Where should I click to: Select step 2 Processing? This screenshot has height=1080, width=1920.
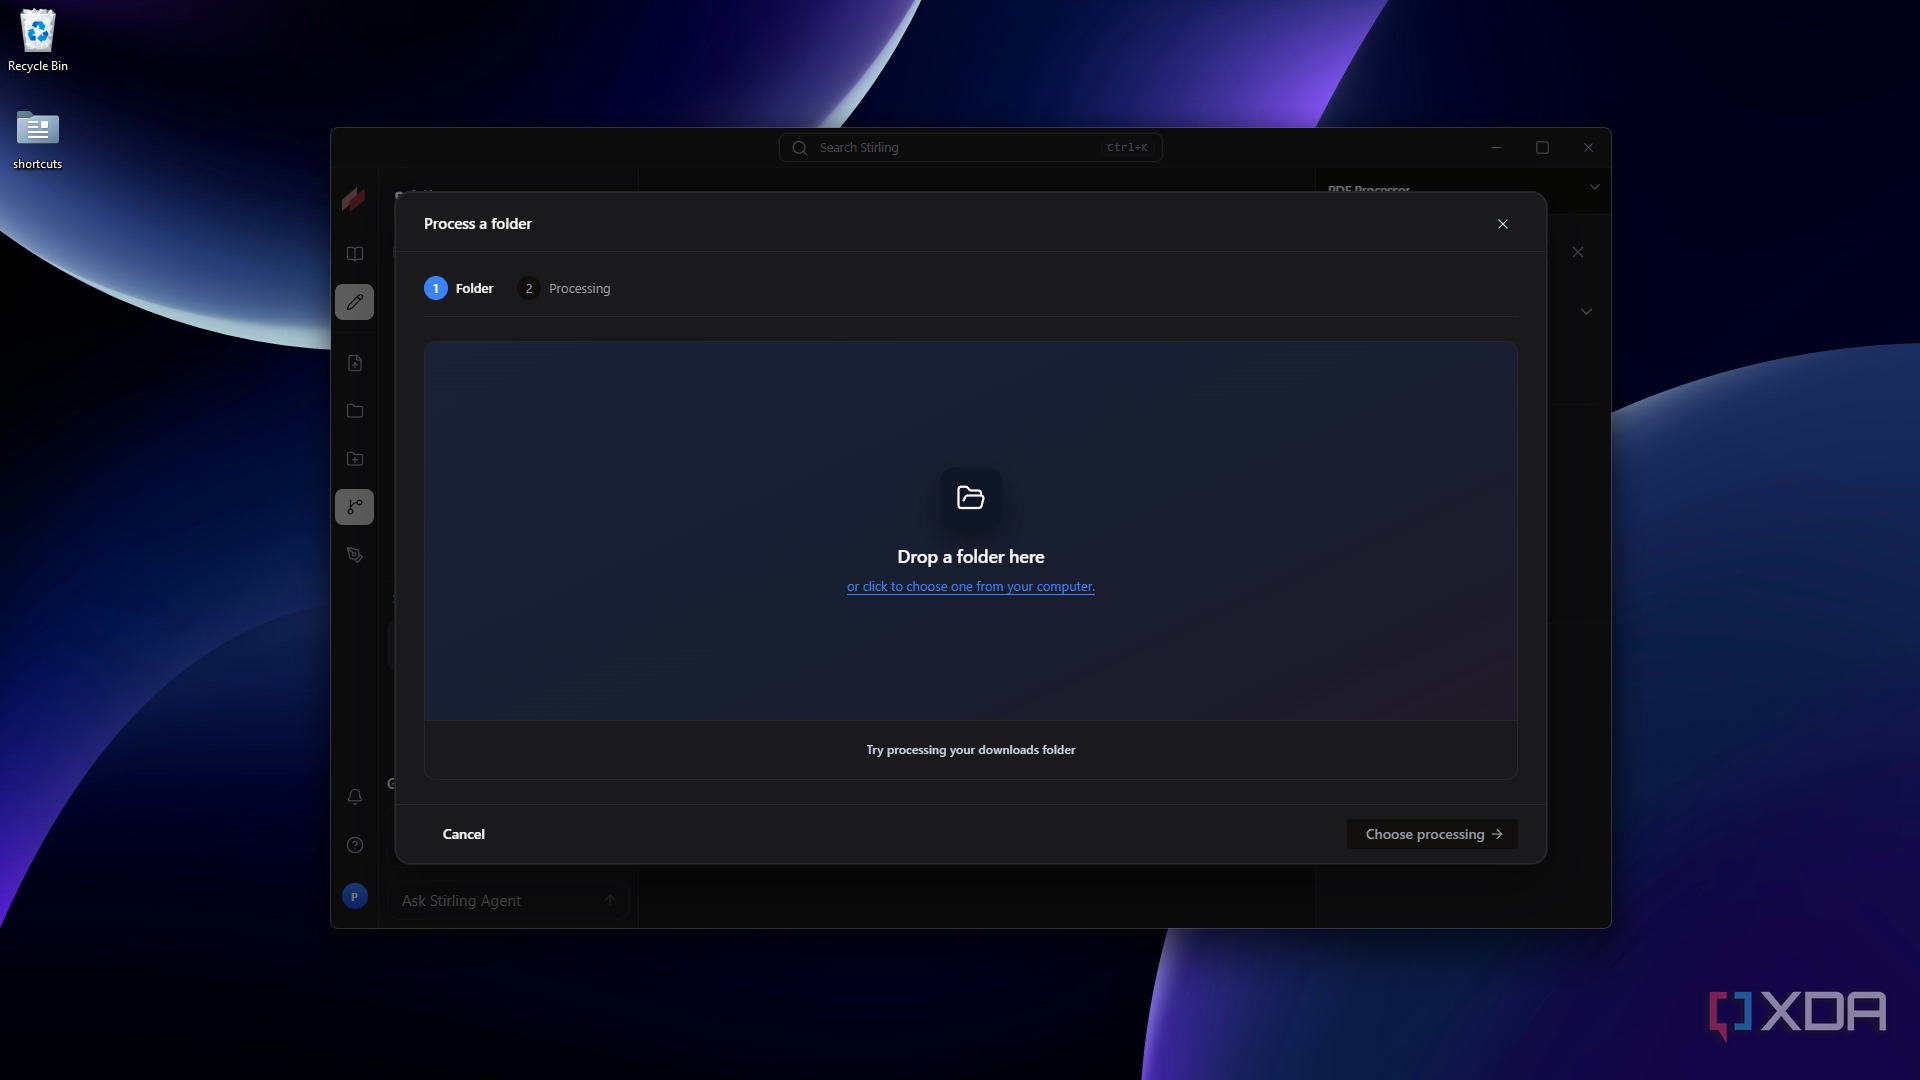click(x=564, y=288)
